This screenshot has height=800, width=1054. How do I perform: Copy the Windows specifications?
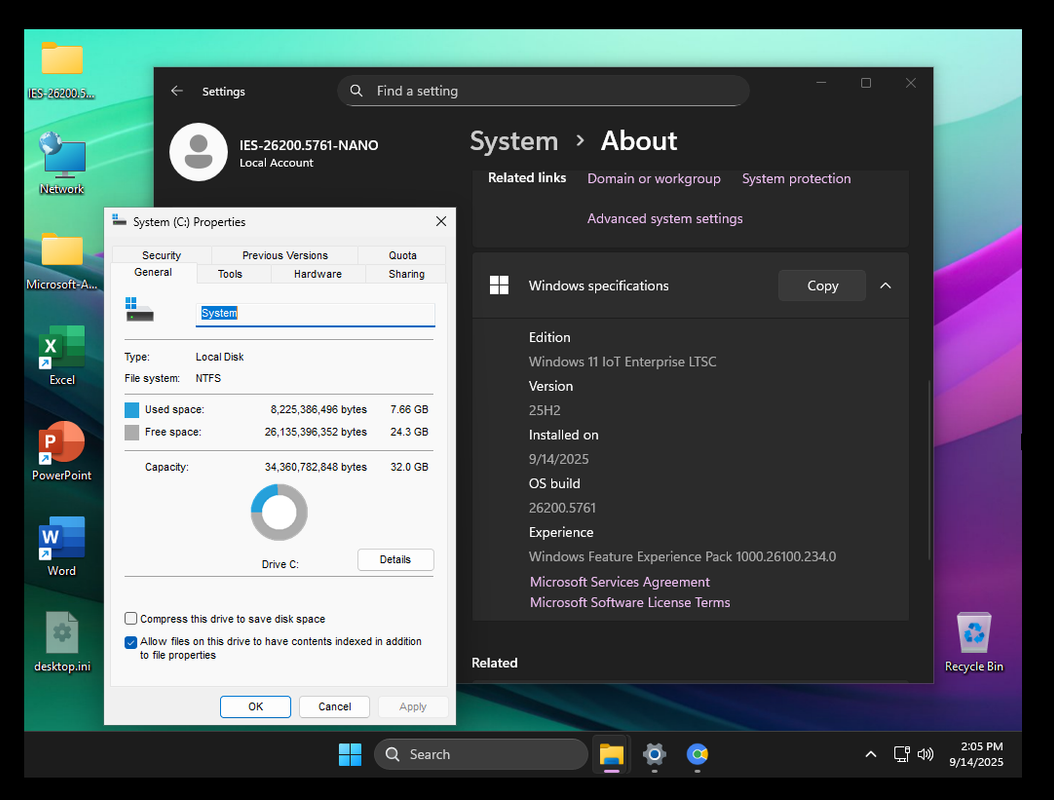tap(822, 286)
